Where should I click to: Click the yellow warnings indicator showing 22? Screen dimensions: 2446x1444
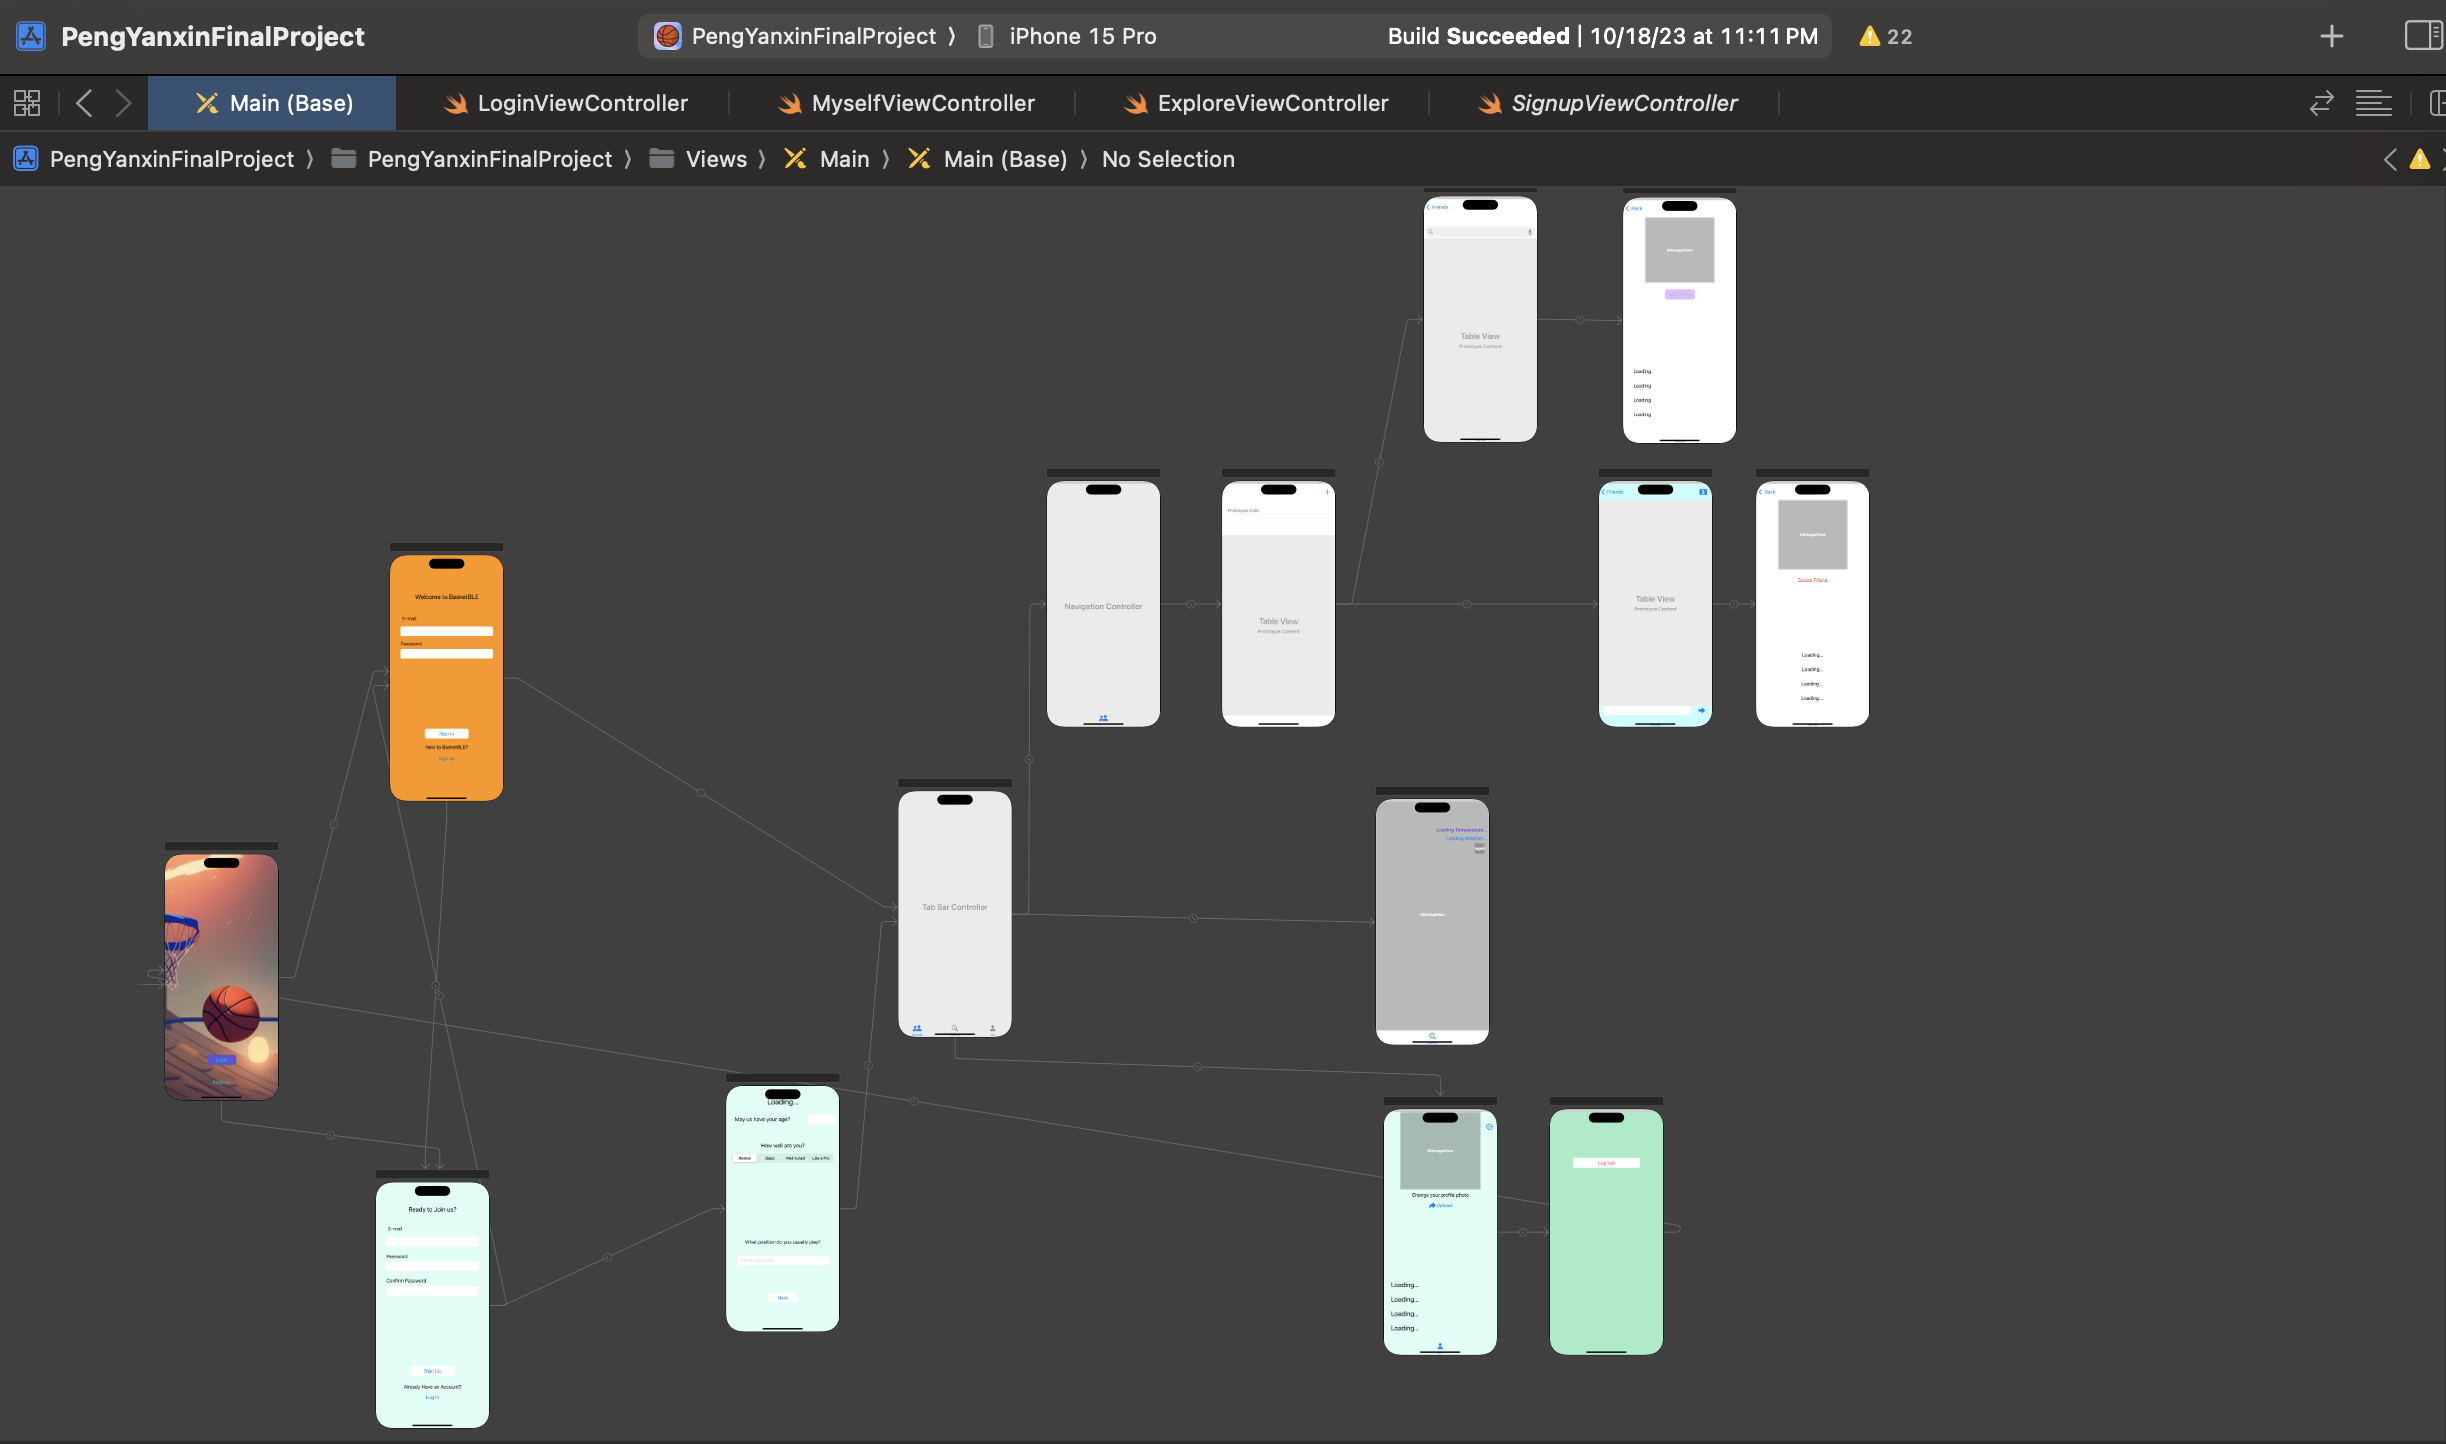[1885, 36]
